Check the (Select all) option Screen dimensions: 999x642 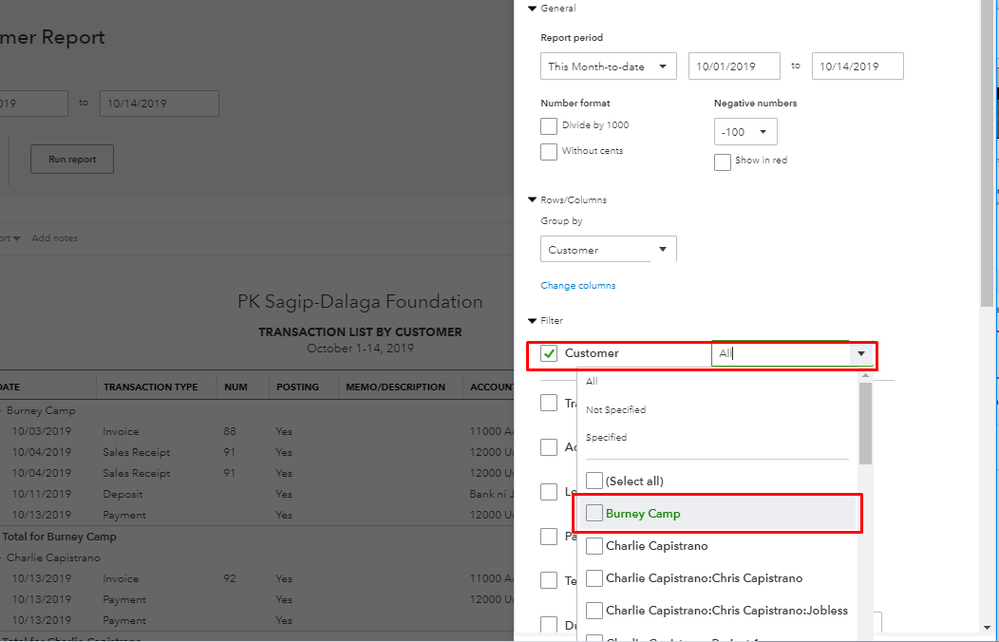594,481
